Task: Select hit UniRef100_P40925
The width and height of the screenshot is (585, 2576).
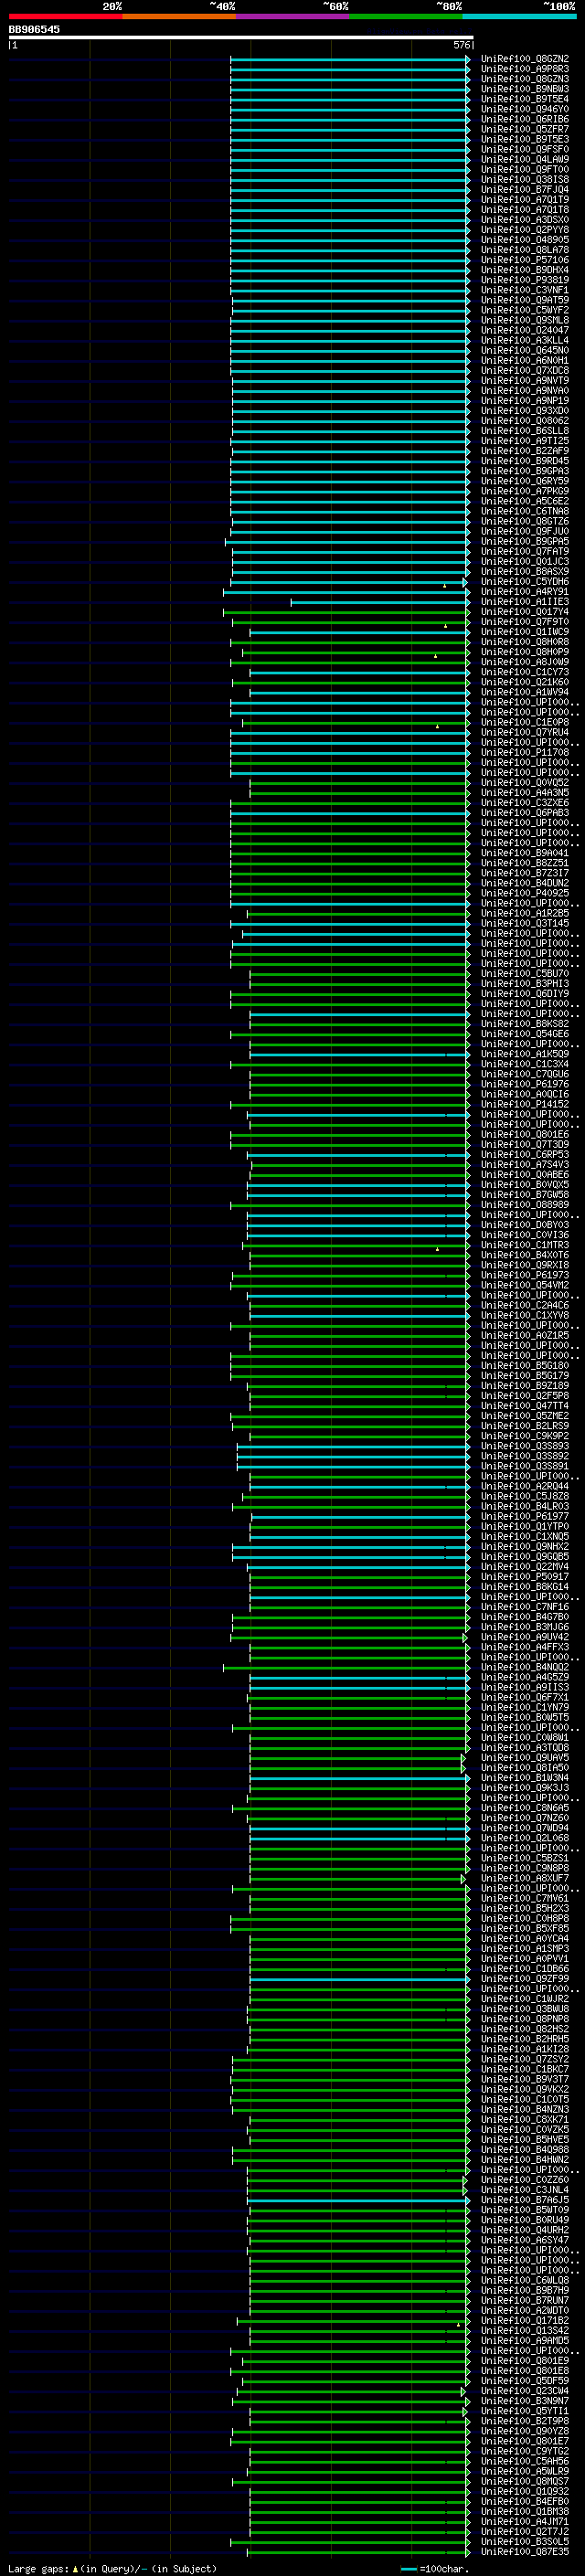Action: 525,893
